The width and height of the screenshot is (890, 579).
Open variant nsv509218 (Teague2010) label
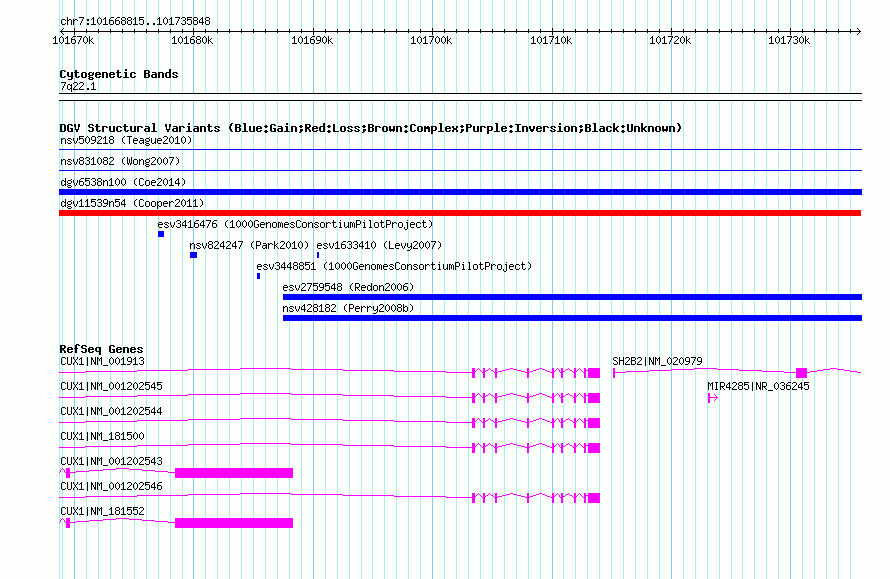126,140
